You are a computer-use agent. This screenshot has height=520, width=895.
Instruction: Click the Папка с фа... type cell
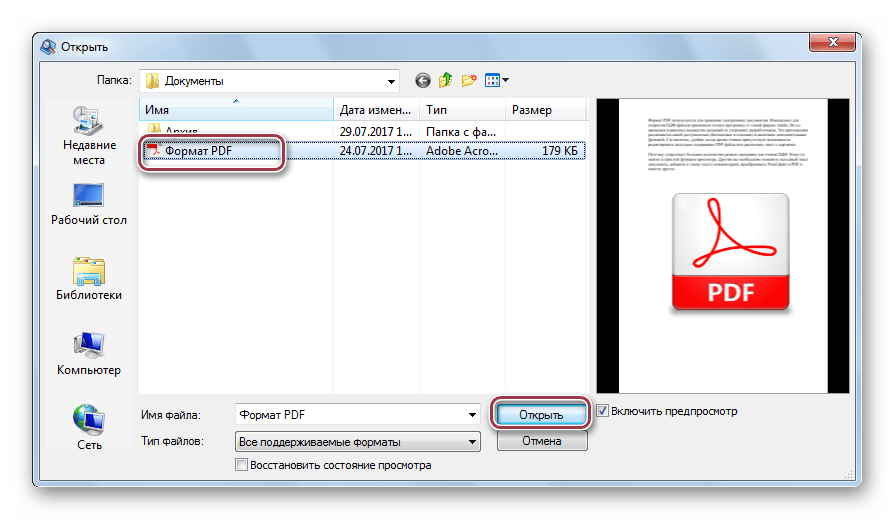461,132
